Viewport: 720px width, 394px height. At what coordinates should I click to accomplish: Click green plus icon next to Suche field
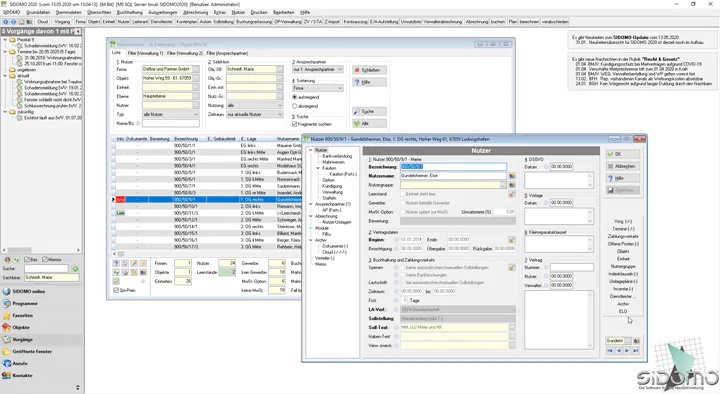tap(75, 269)
